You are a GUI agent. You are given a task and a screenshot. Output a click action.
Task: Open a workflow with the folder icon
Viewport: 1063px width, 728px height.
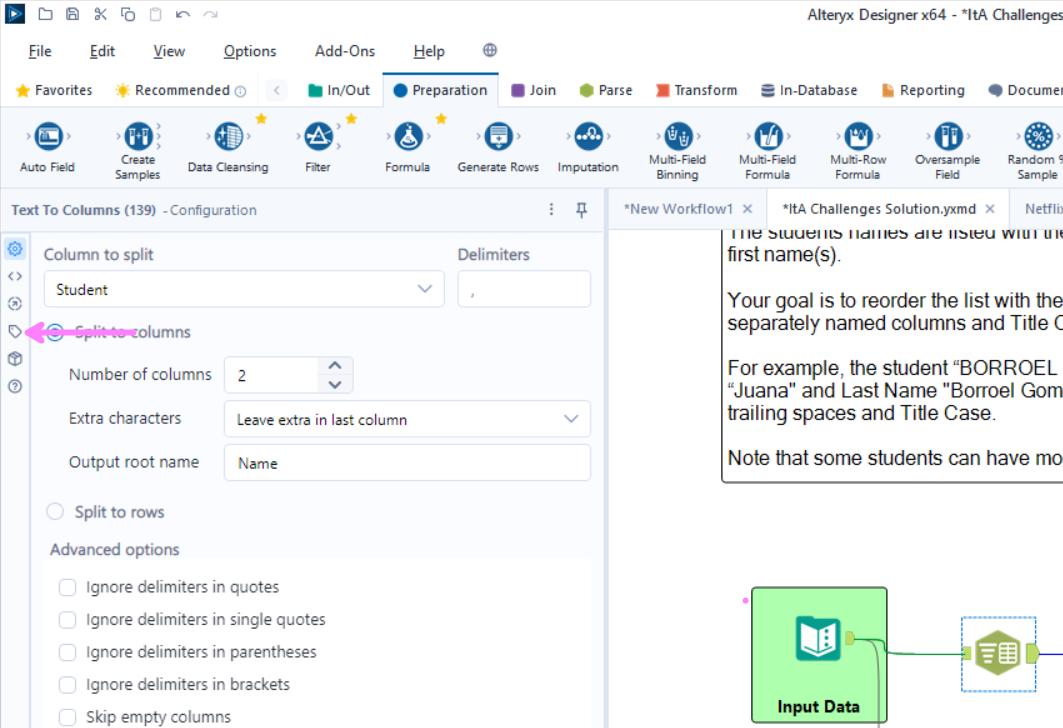point(45,14)
